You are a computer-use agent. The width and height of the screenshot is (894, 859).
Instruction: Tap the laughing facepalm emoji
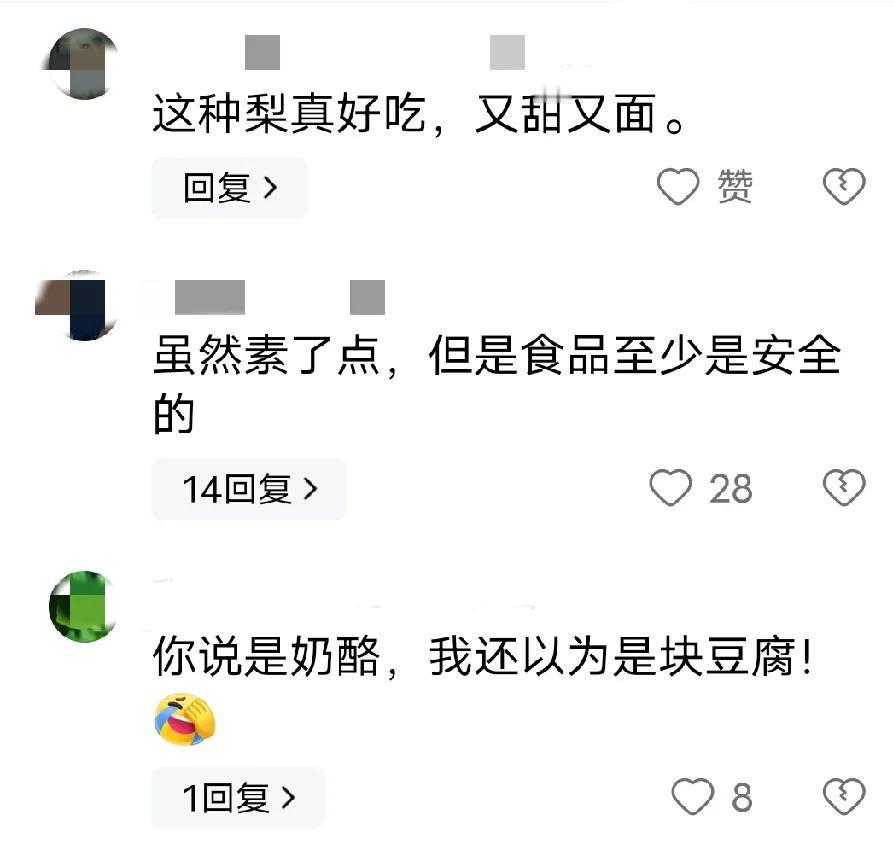tap(185, 719)
